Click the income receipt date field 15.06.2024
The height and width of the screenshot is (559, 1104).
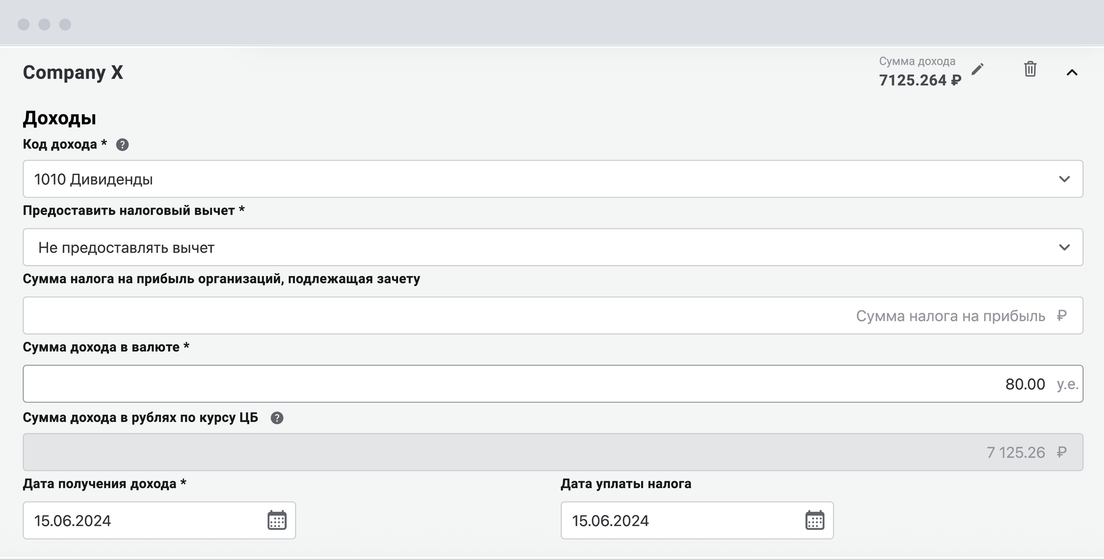(x=159, y=520)
